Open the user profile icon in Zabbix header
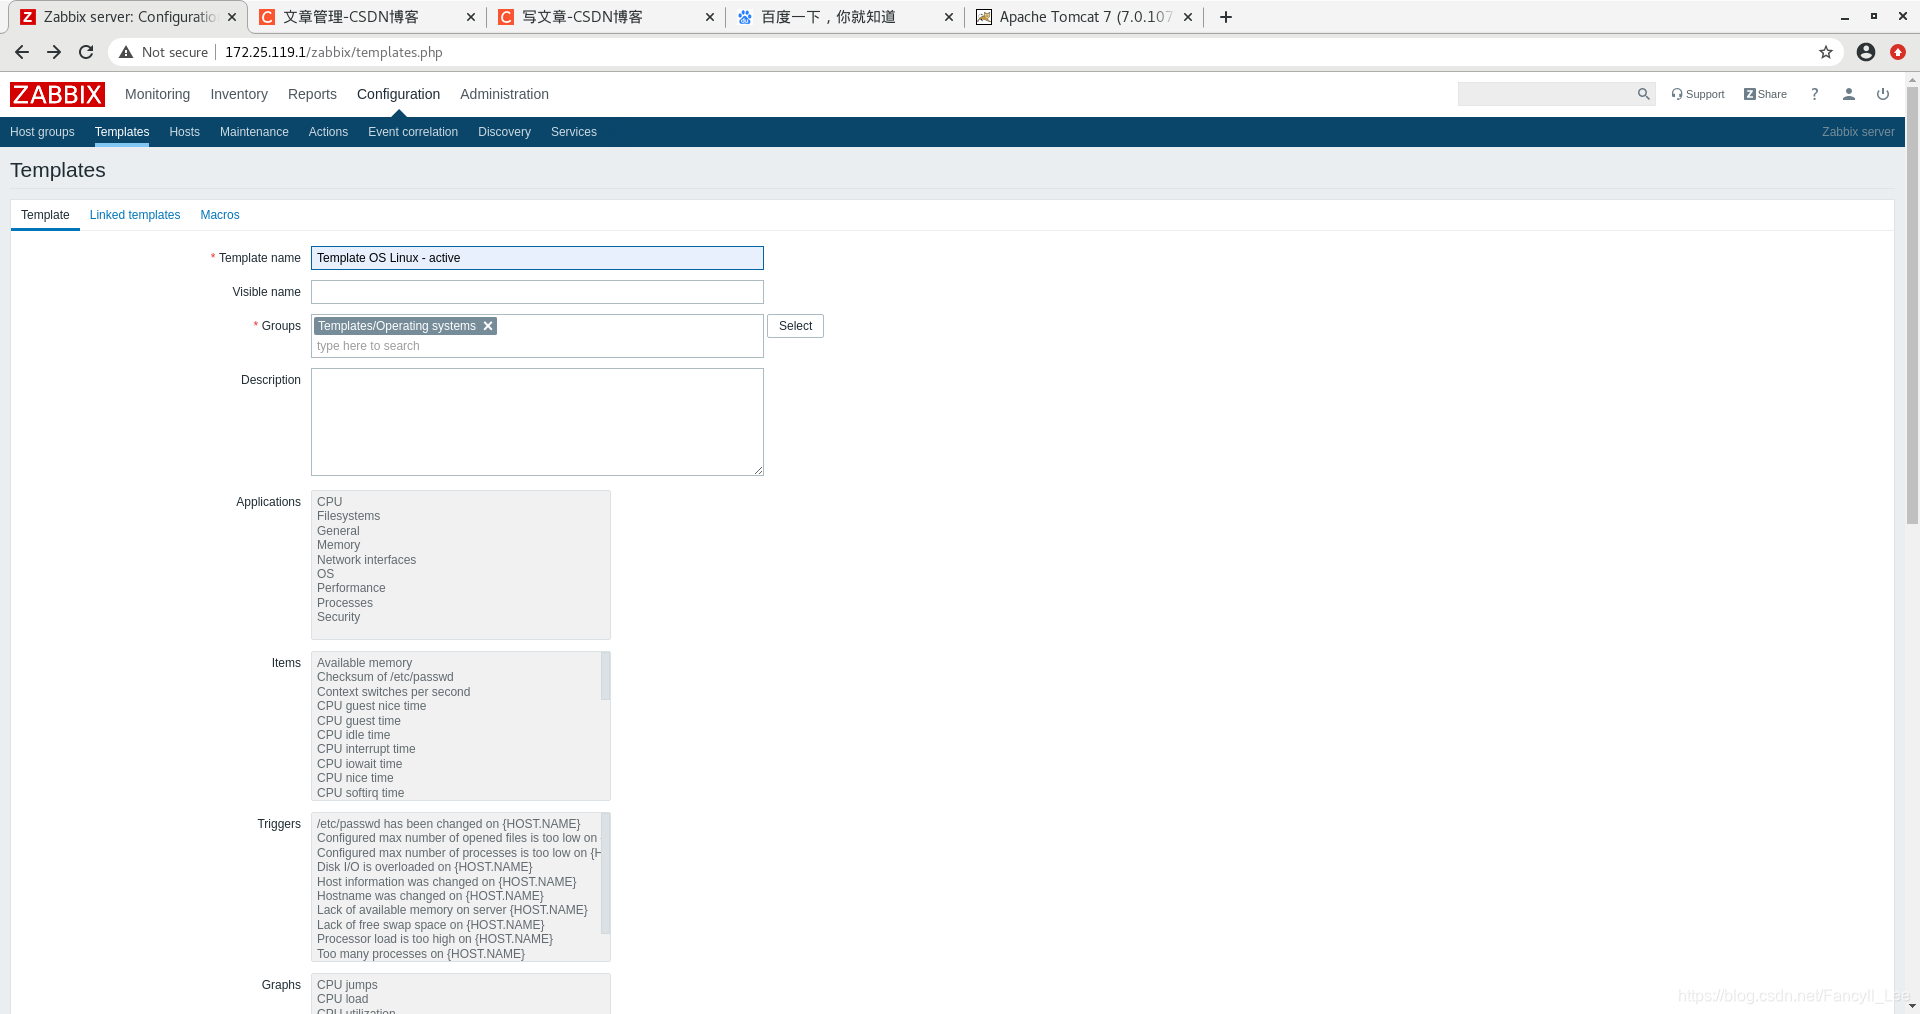 coord(1849,94)
